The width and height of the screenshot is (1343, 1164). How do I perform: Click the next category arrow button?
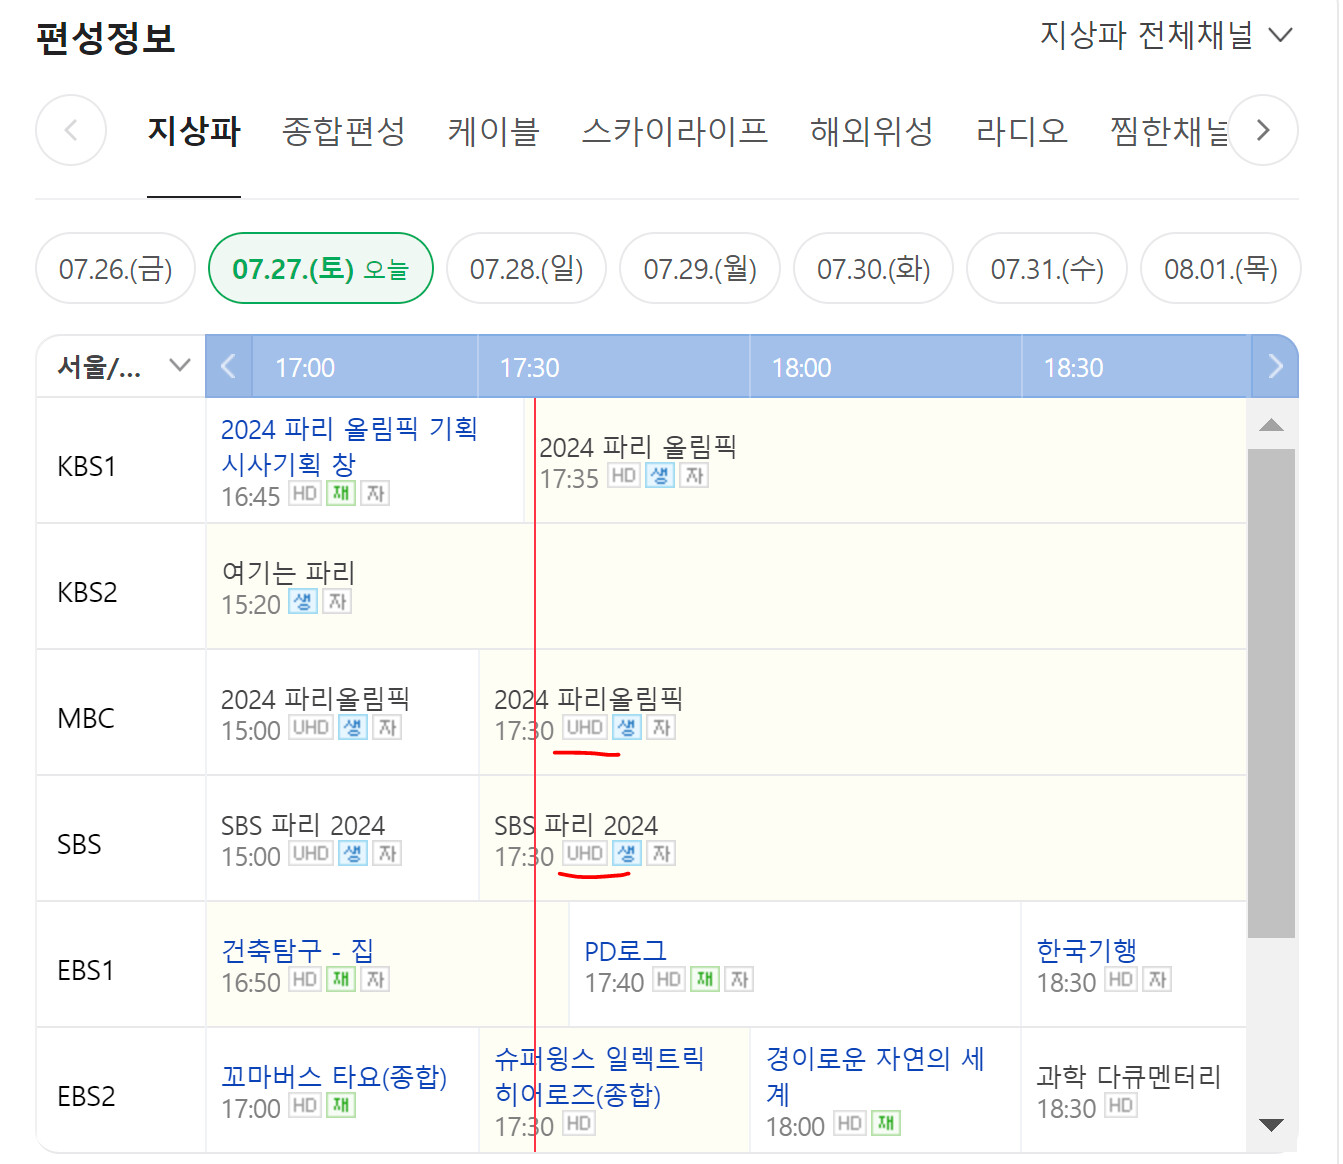1263,130
